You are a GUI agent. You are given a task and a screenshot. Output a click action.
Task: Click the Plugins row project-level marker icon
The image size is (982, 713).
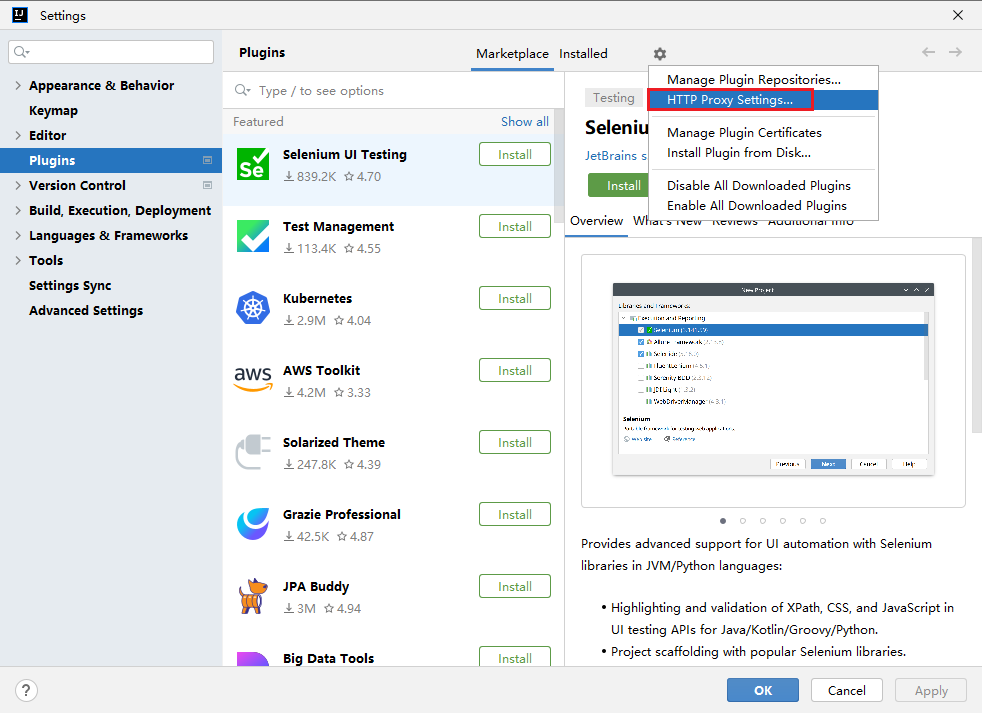pyautogui.click(x=207, y=160)
